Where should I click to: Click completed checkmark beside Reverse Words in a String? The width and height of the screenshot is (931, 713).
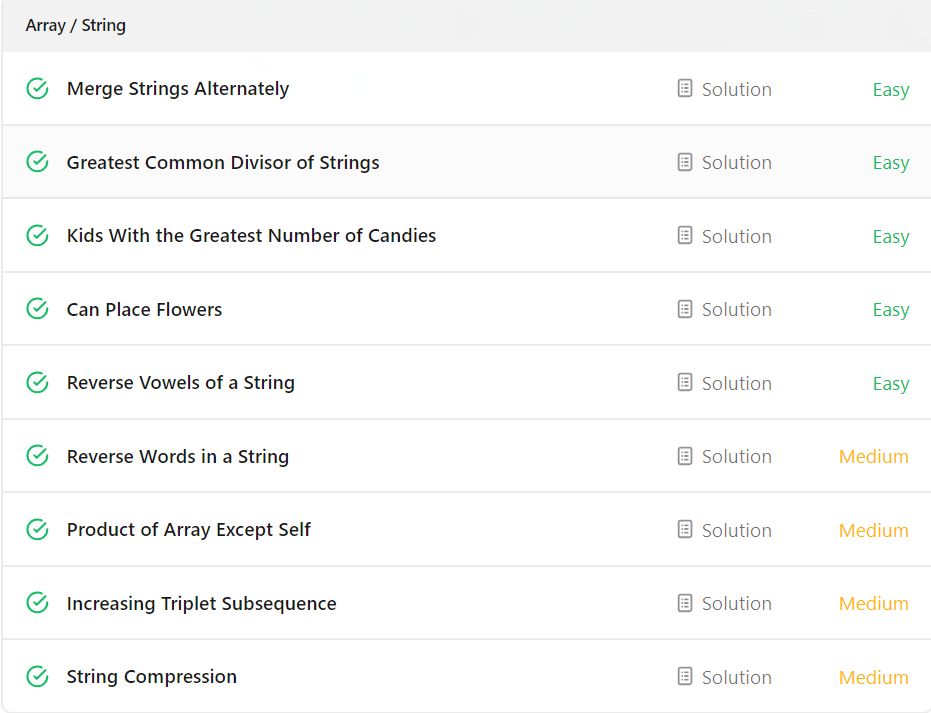point(37,456)
